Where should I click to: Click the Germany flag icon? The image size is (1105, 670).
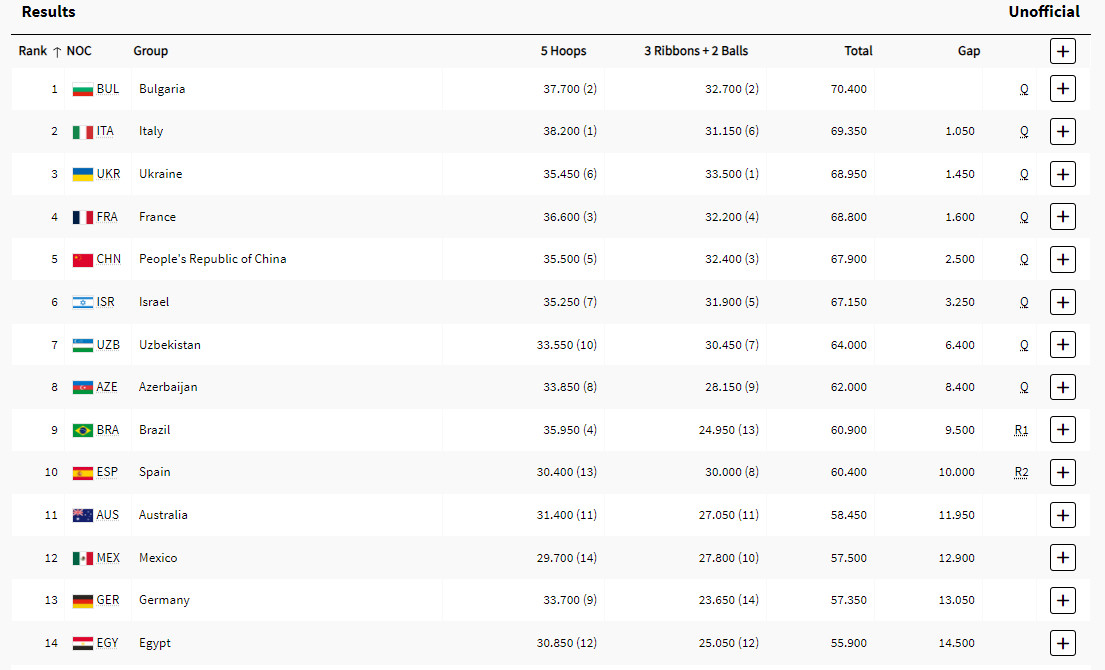click(82, 601)
